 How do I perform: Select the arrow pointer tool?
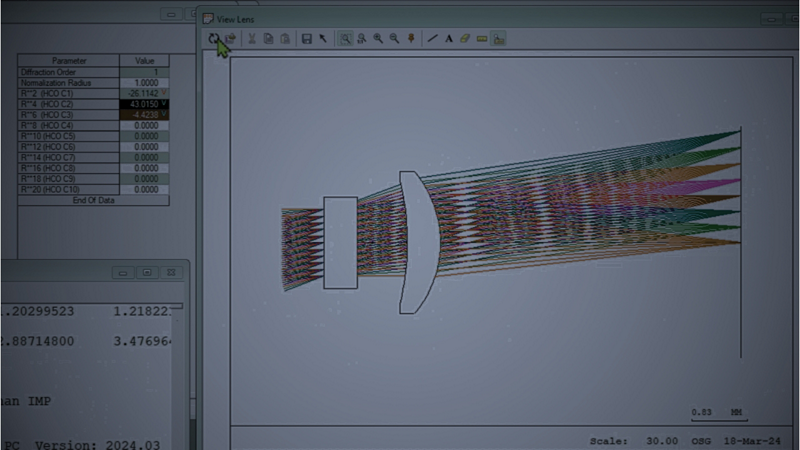point(323,39)
